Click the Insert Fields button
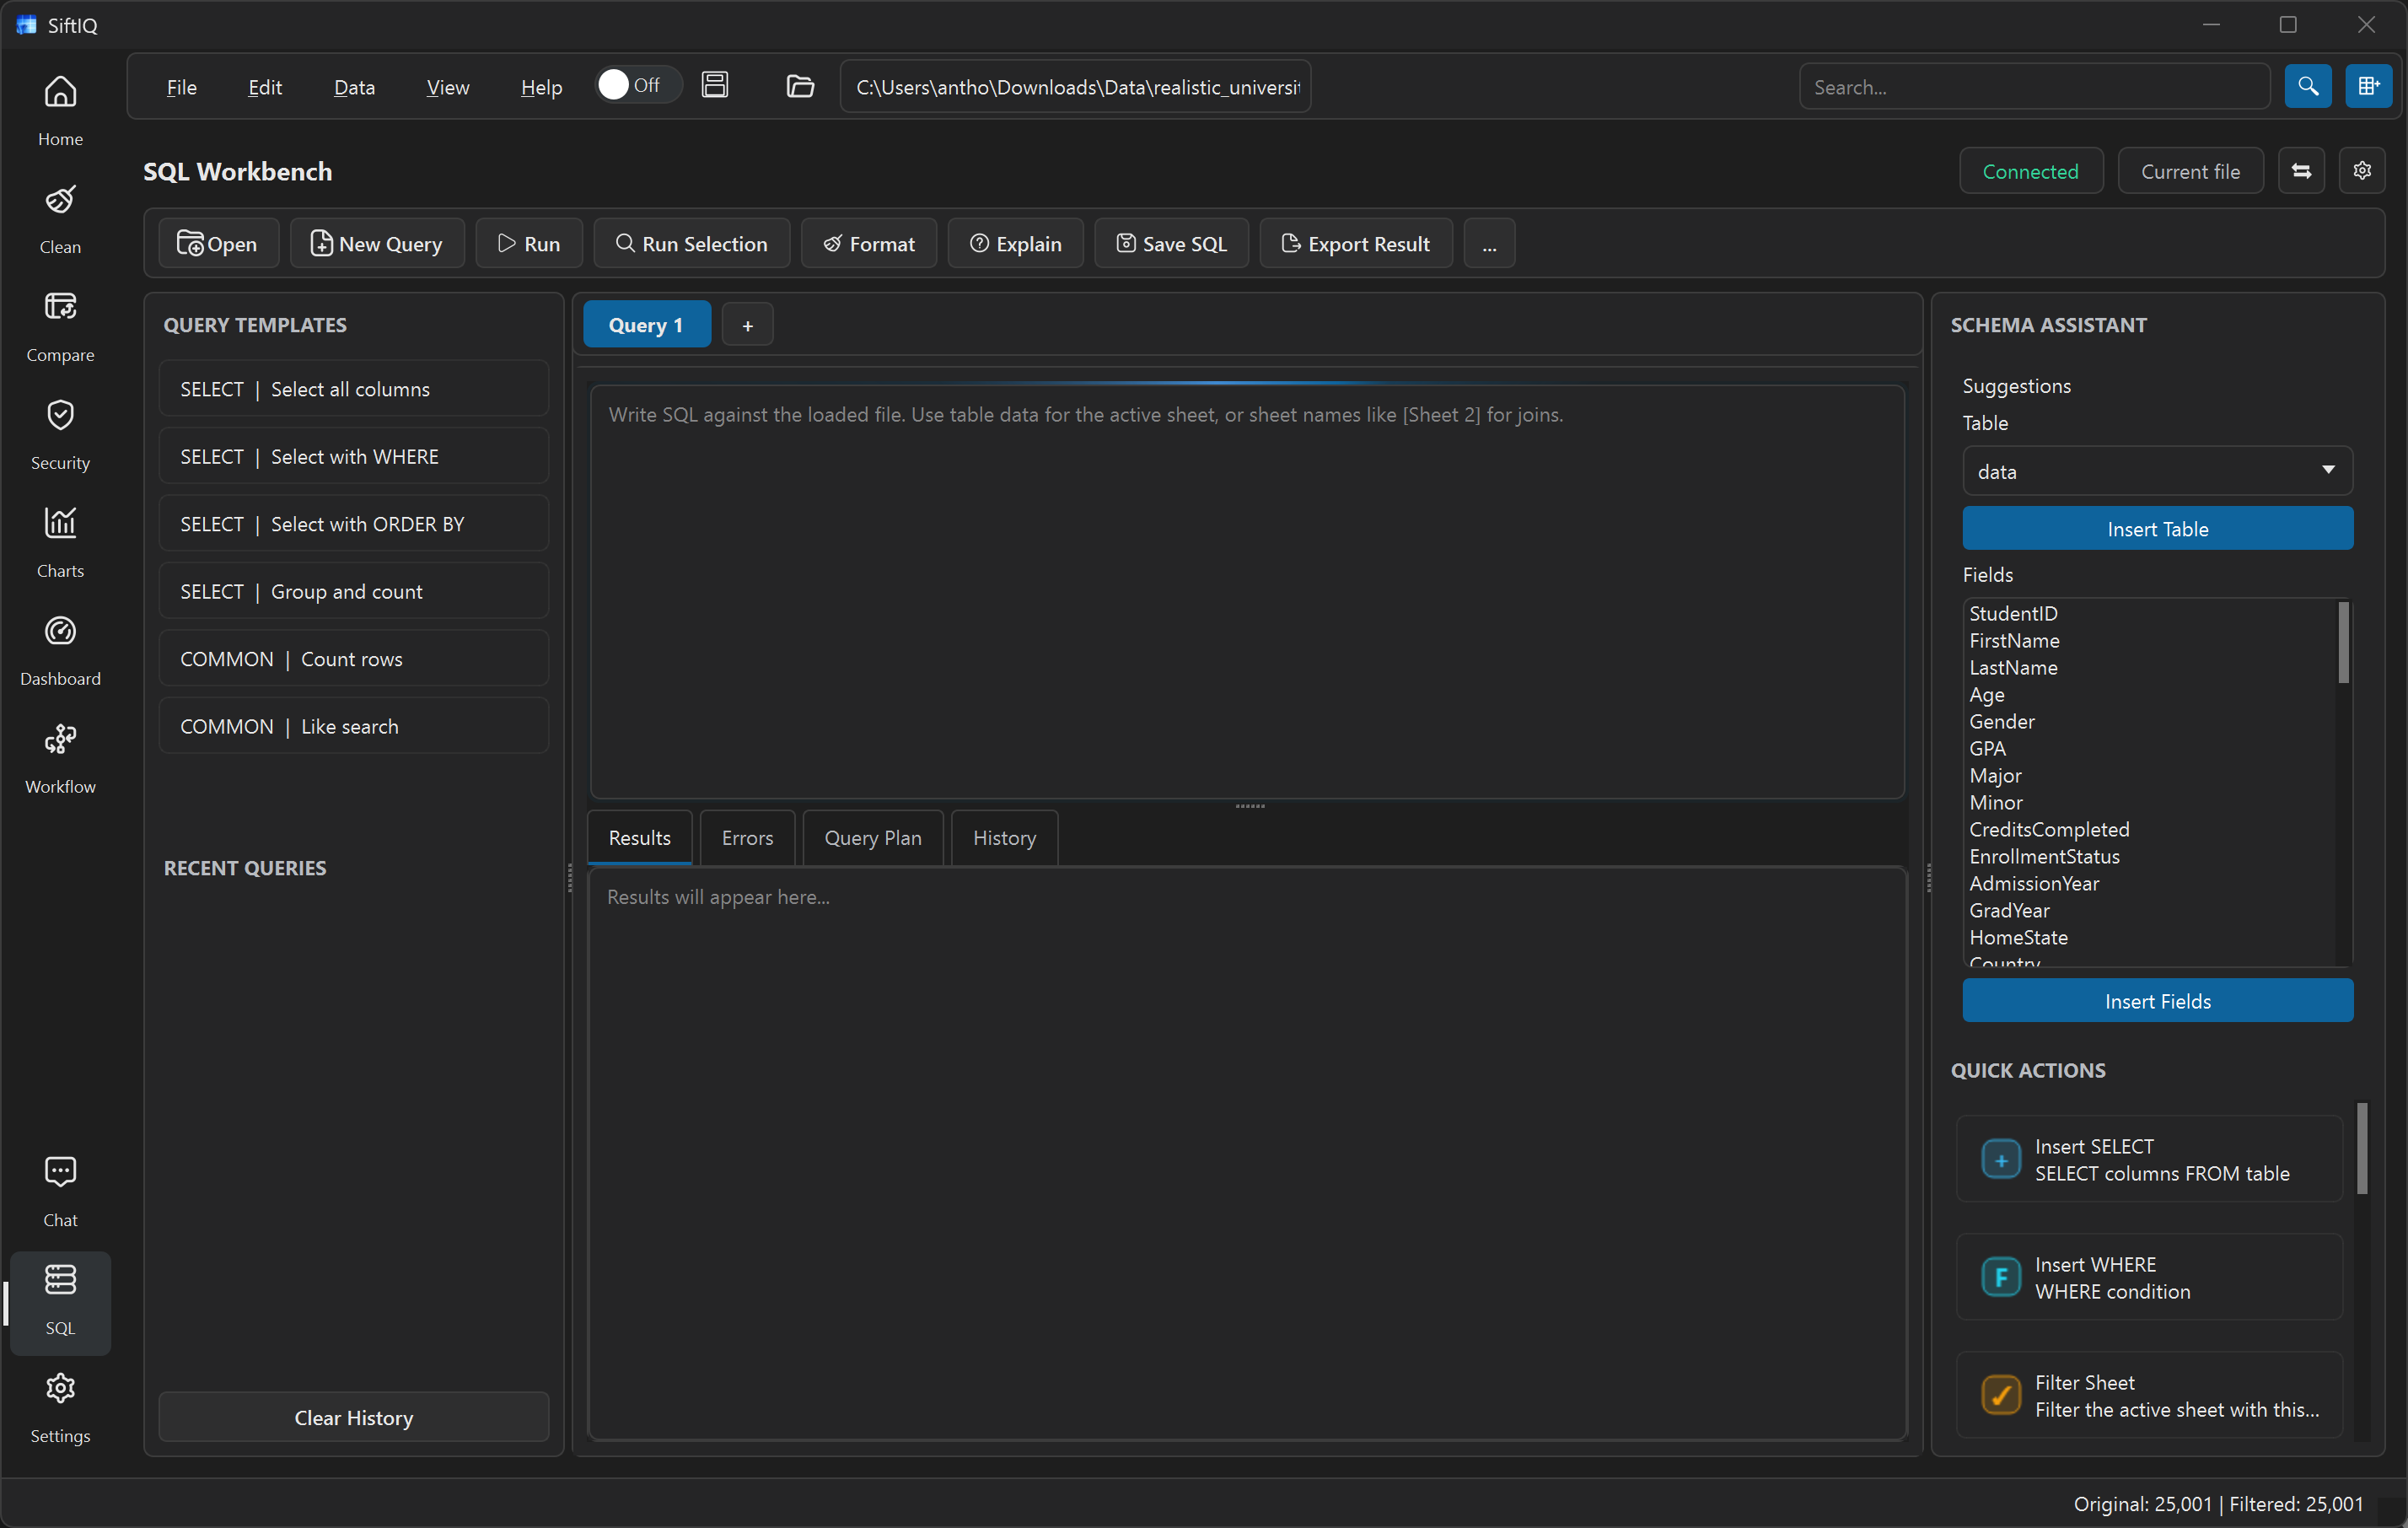 coord(2157,1000)
